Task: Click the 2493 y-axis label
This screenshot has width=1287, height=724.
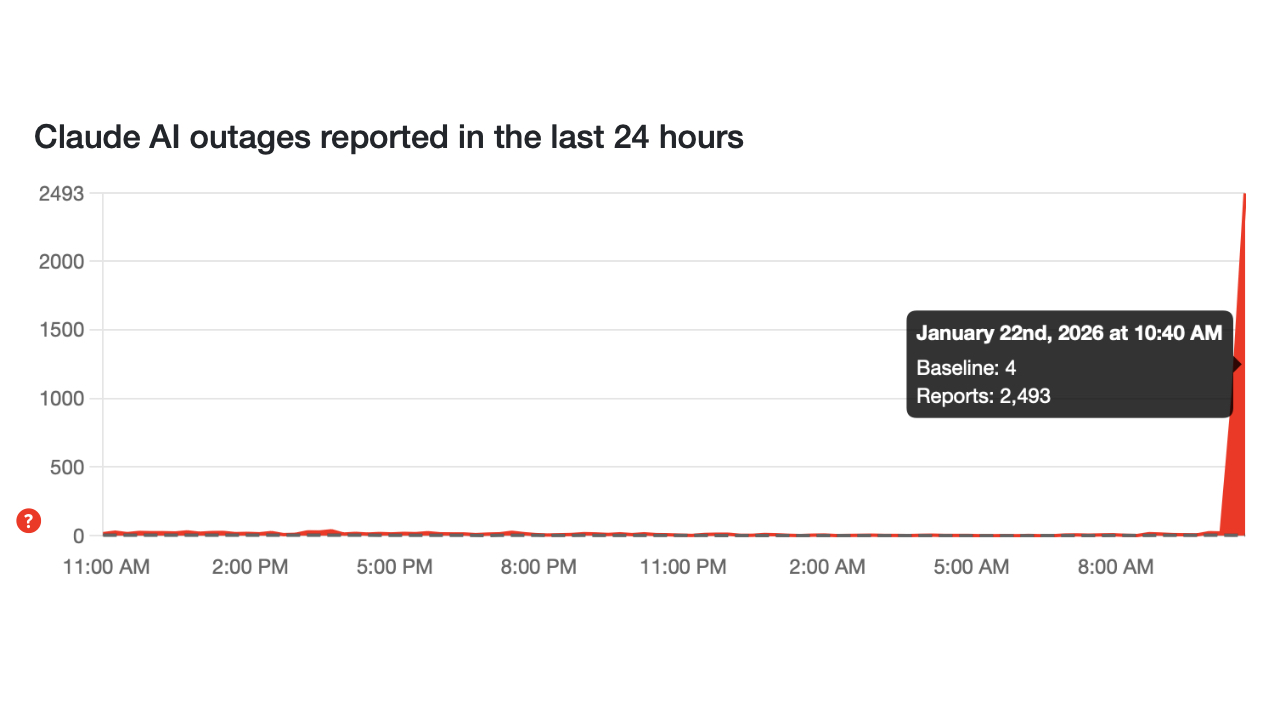Action: [x=61, y=193]
